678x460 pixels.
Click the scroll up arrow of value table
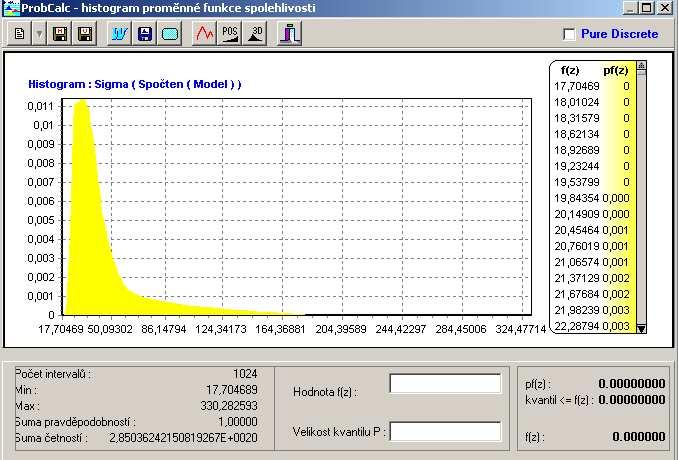[641, 66]
